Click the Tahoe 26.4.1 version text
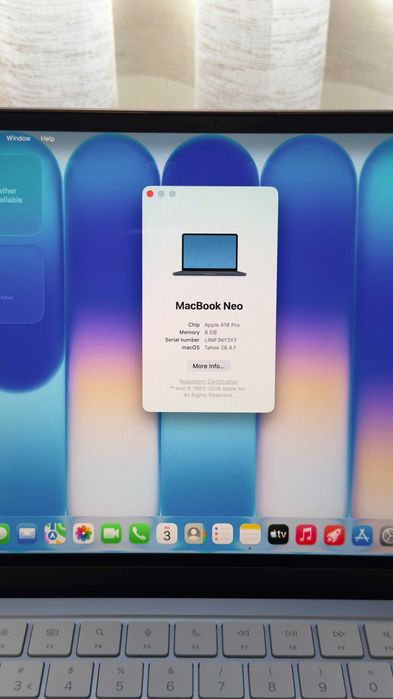The height and width of the screenshot is (699, 393). point(220,348)
